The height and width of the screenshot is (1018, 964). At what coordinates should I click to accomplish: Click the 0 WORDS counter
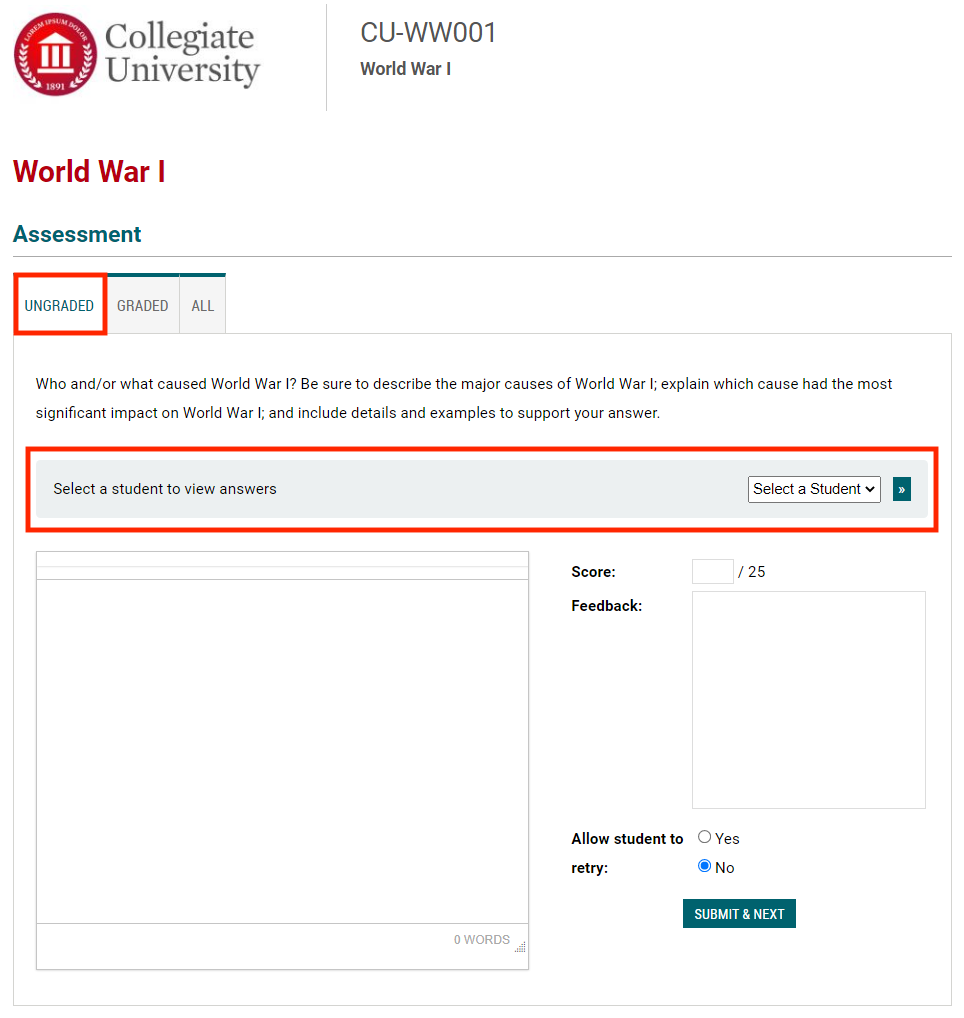482,939
